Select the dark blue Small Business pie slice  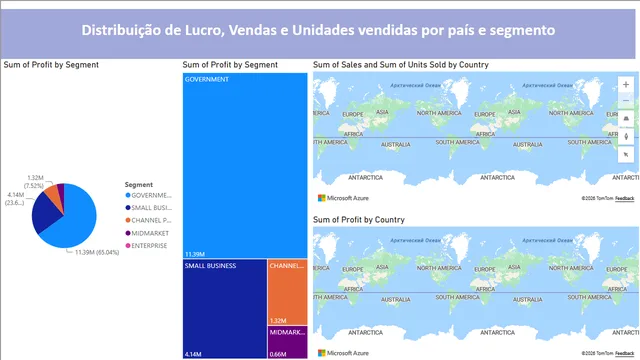click(x=46, y=212)
